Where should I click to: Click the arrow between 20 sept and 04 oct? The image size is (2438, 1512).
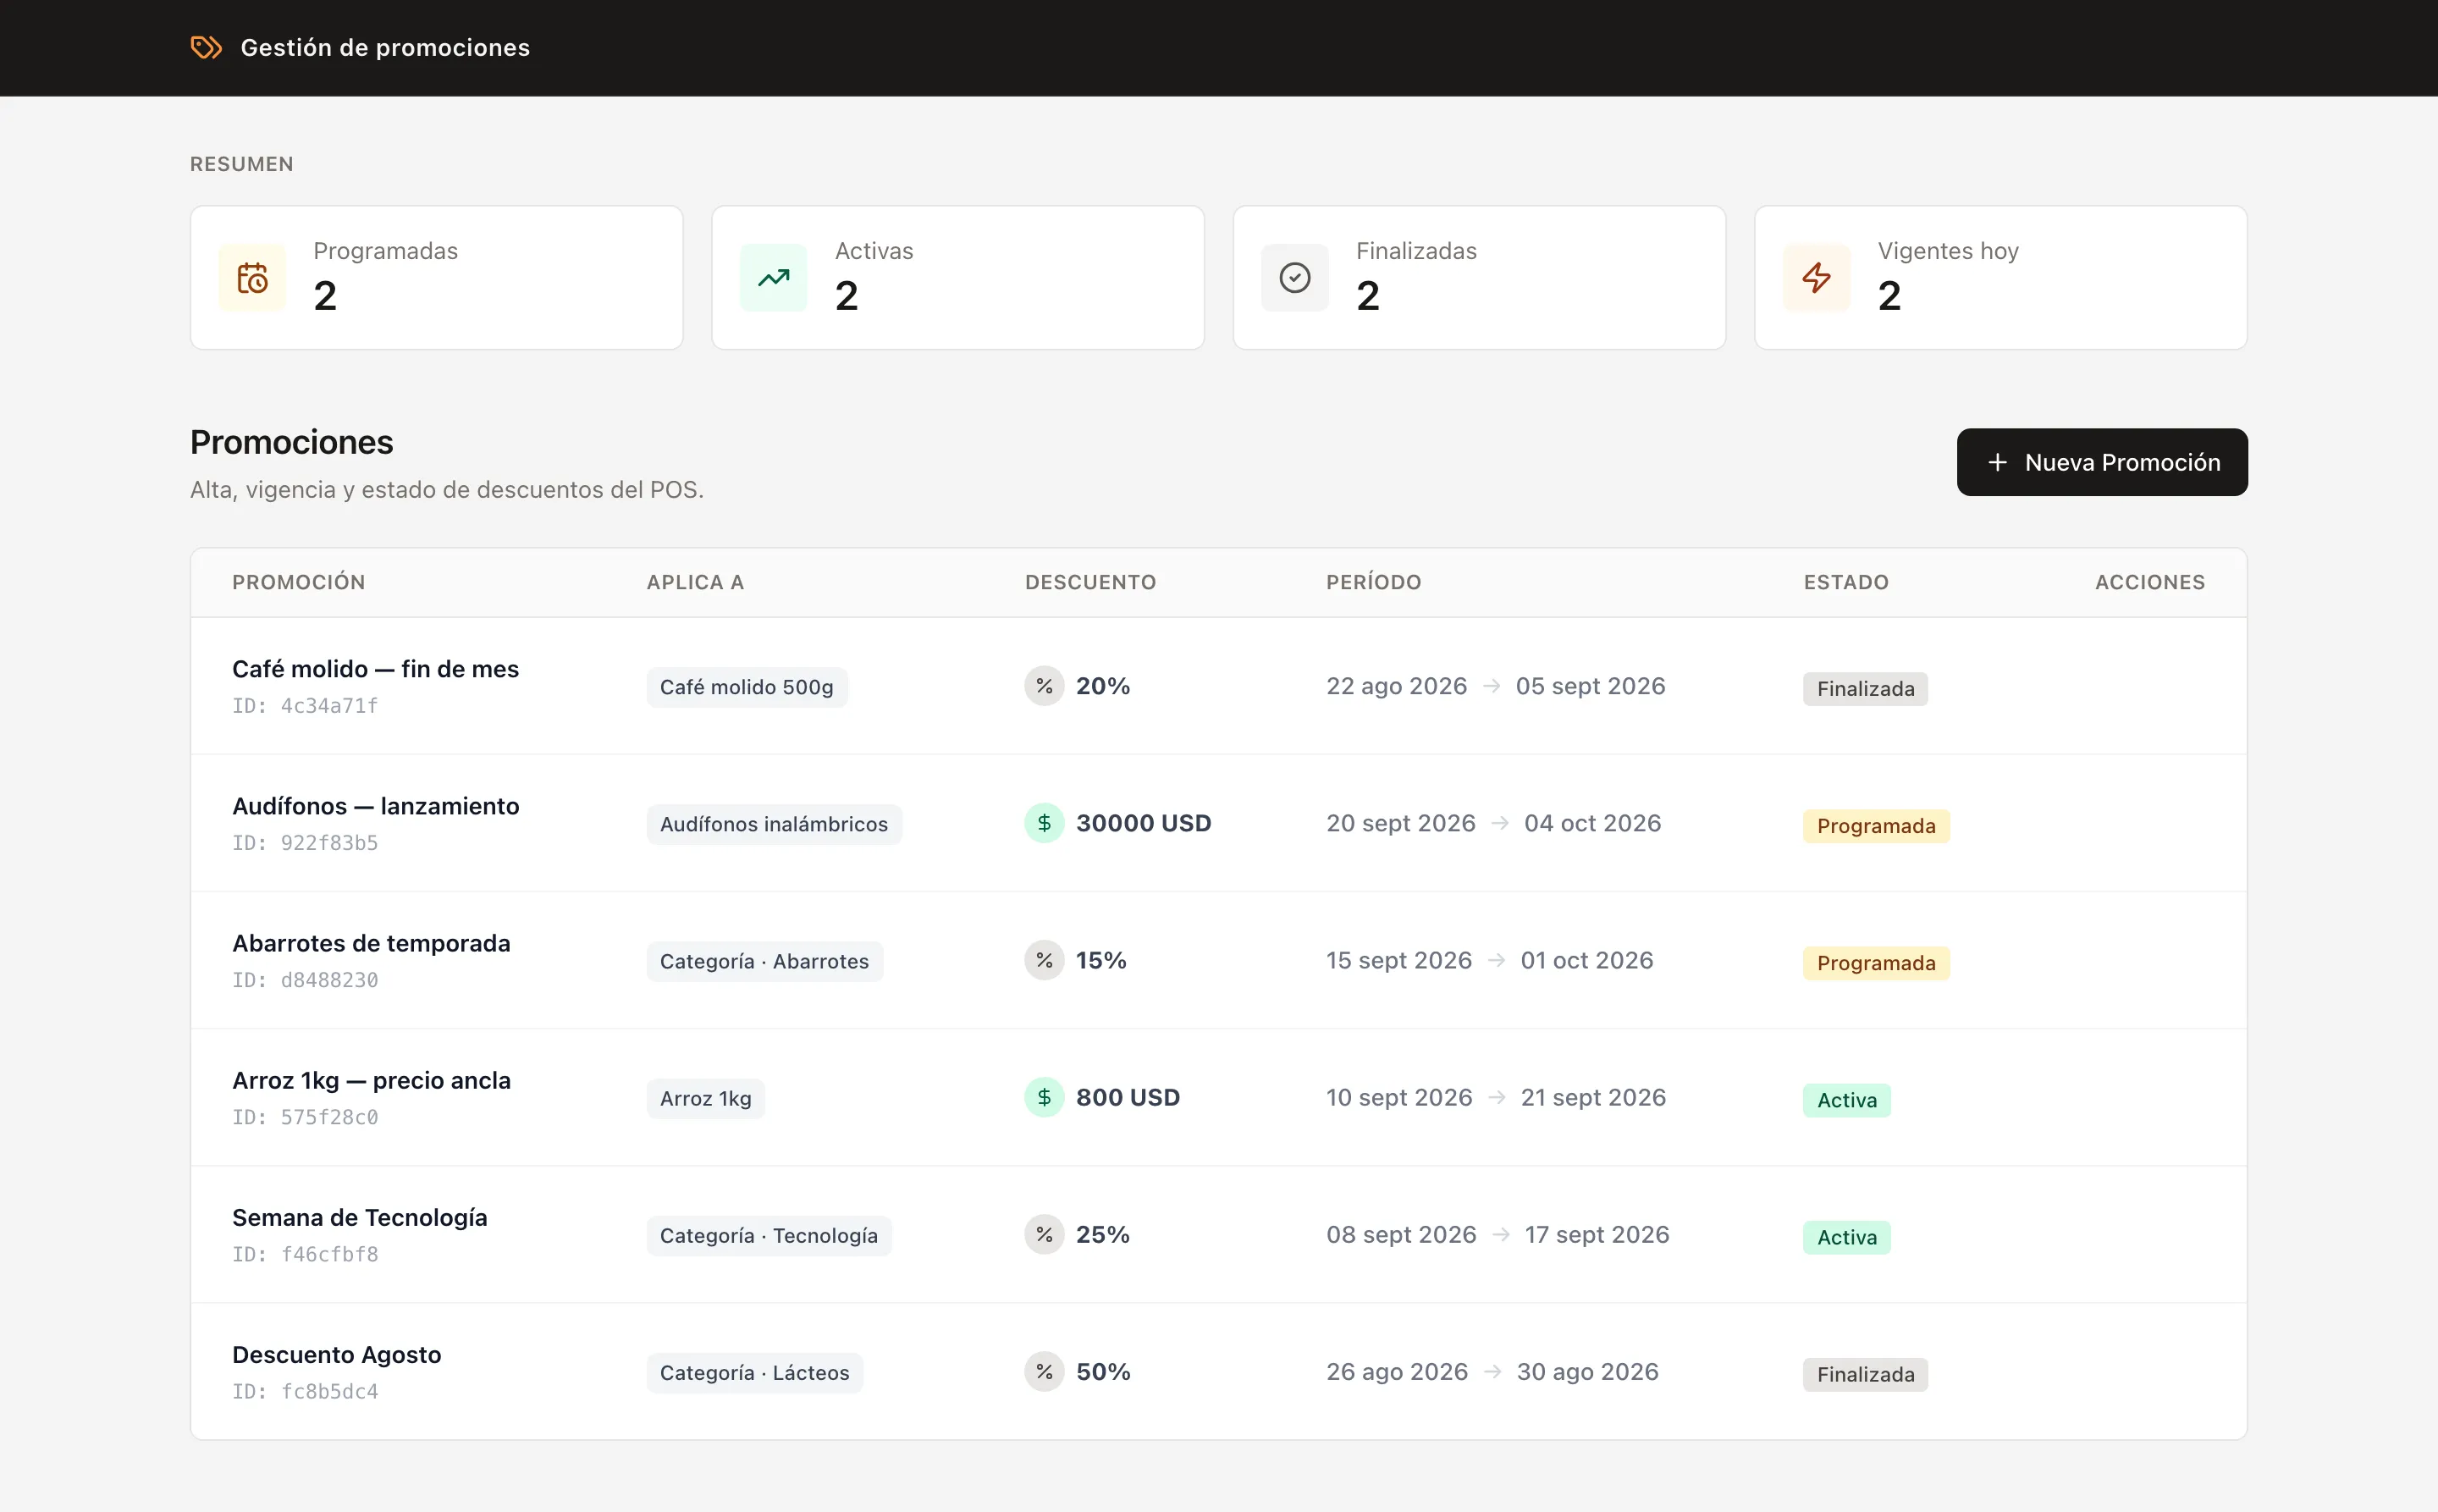(x=1500, y=823)
